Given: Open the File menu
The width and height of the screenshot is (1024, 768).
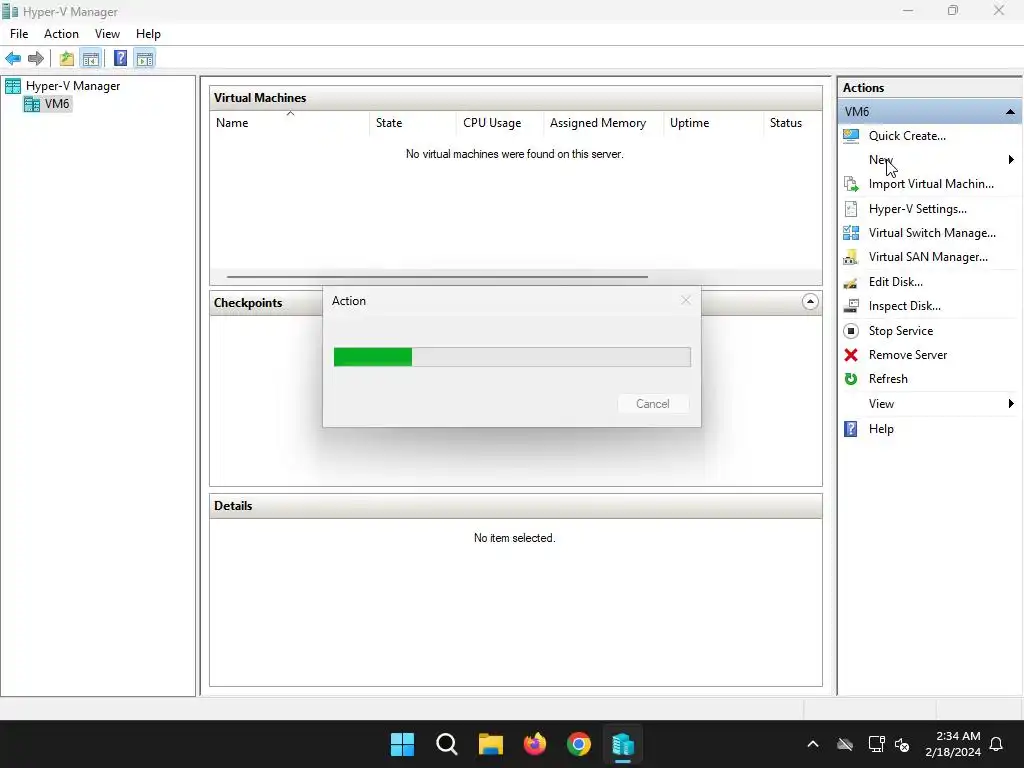Looking at the screenshot, I should coord(19,34).
